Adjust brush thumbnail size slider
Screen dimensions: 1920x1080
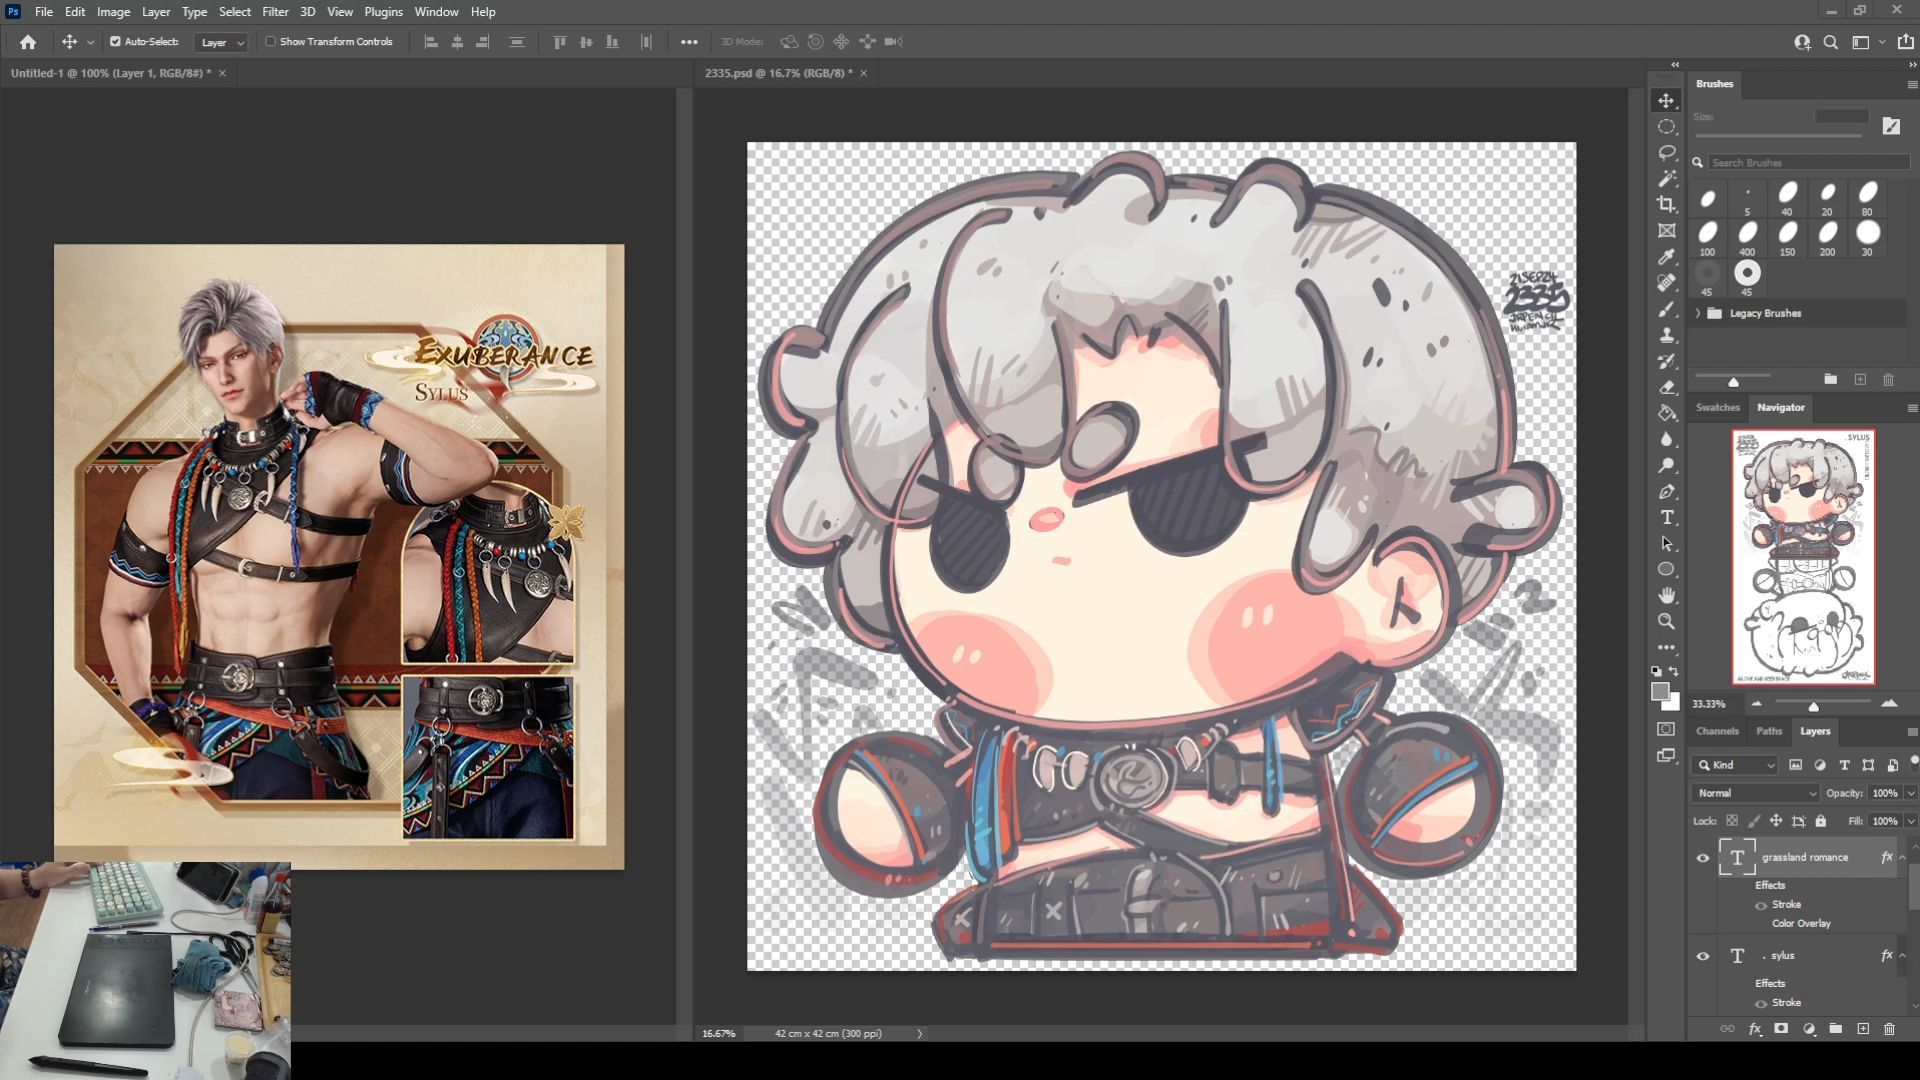pos(1733,382)
